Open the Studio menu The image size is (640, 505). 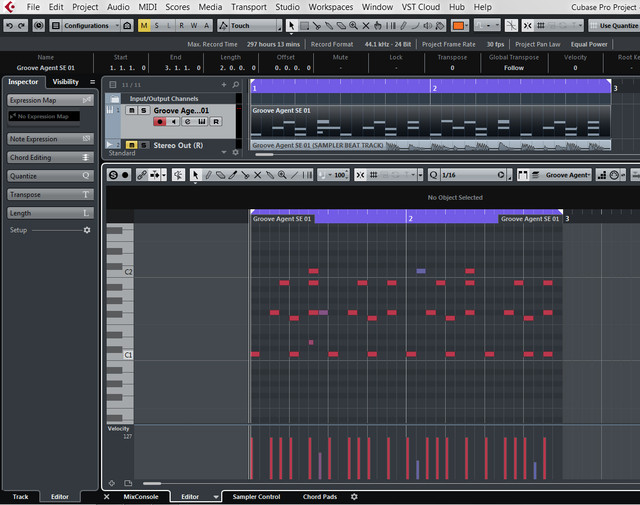287,7
